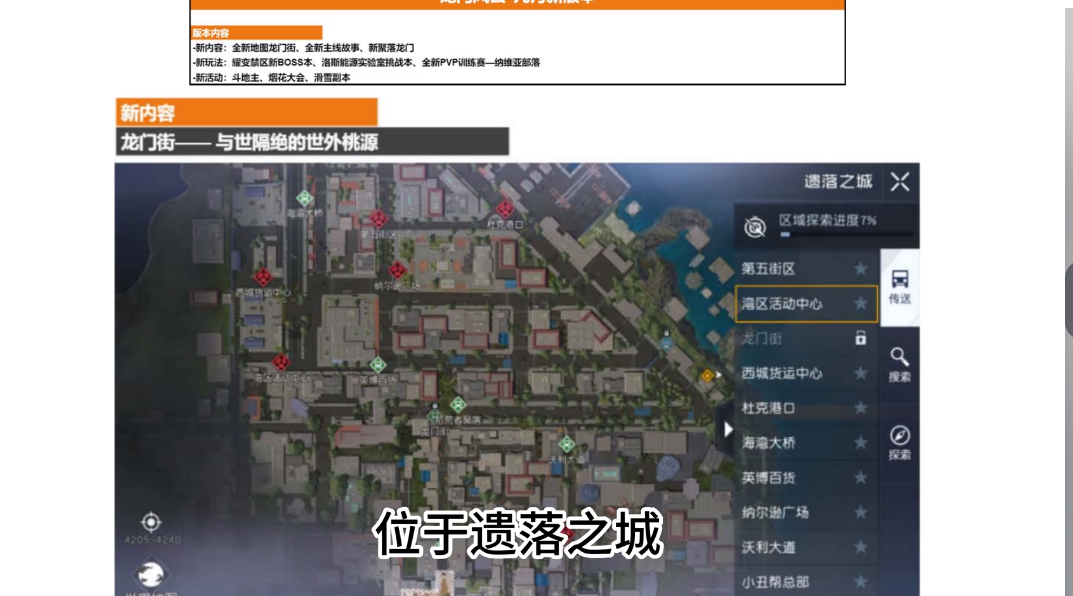This screenshot has height=596, width=1073.
Task: Select 小丑帮总部 list entry
Action: (806, 582)
